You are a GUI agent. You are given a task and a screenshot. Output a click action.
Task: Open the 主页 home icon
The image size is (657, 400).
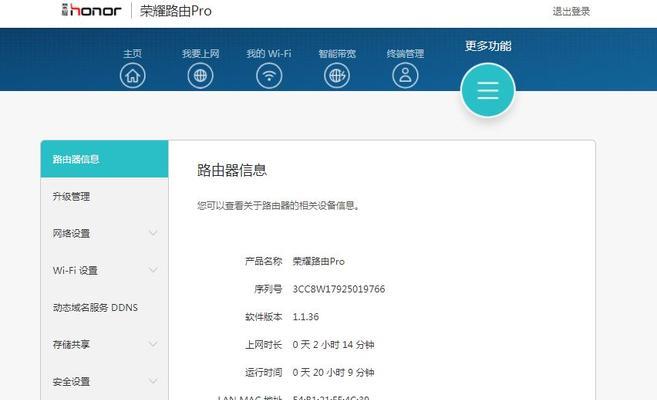tap(133, 76)
